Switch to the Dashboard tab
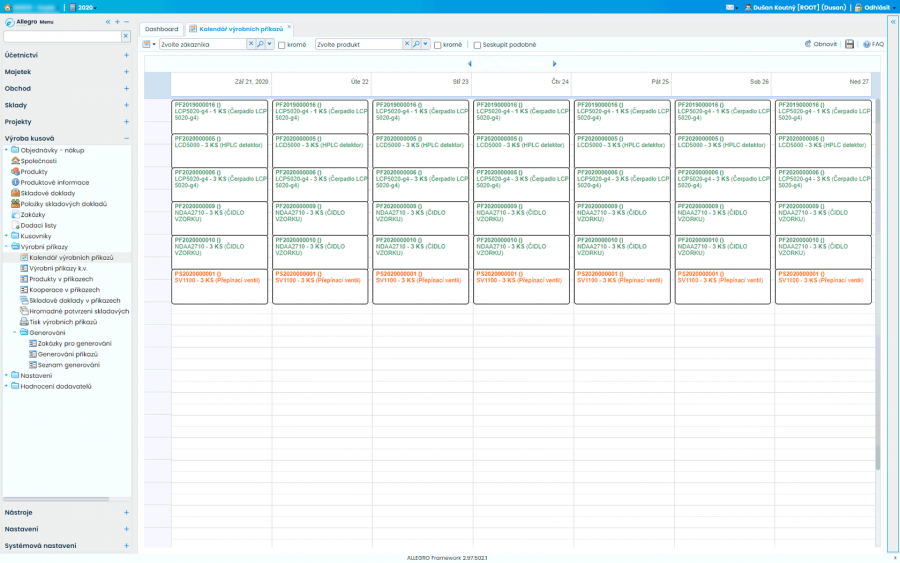Image resolution: width=900 pixels, height=563 pixels. [162, 29]
